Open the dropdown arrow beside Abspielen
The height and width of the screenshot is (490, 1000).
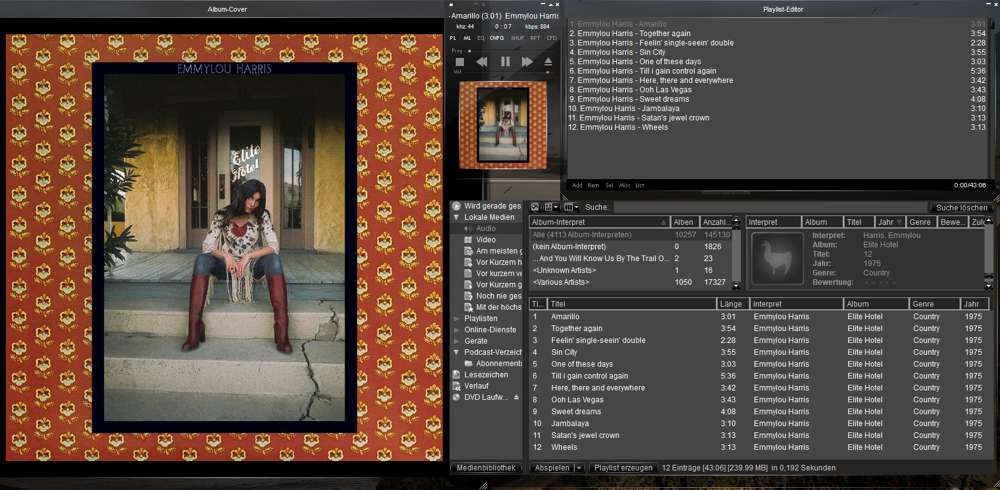(x=579, y=467)
